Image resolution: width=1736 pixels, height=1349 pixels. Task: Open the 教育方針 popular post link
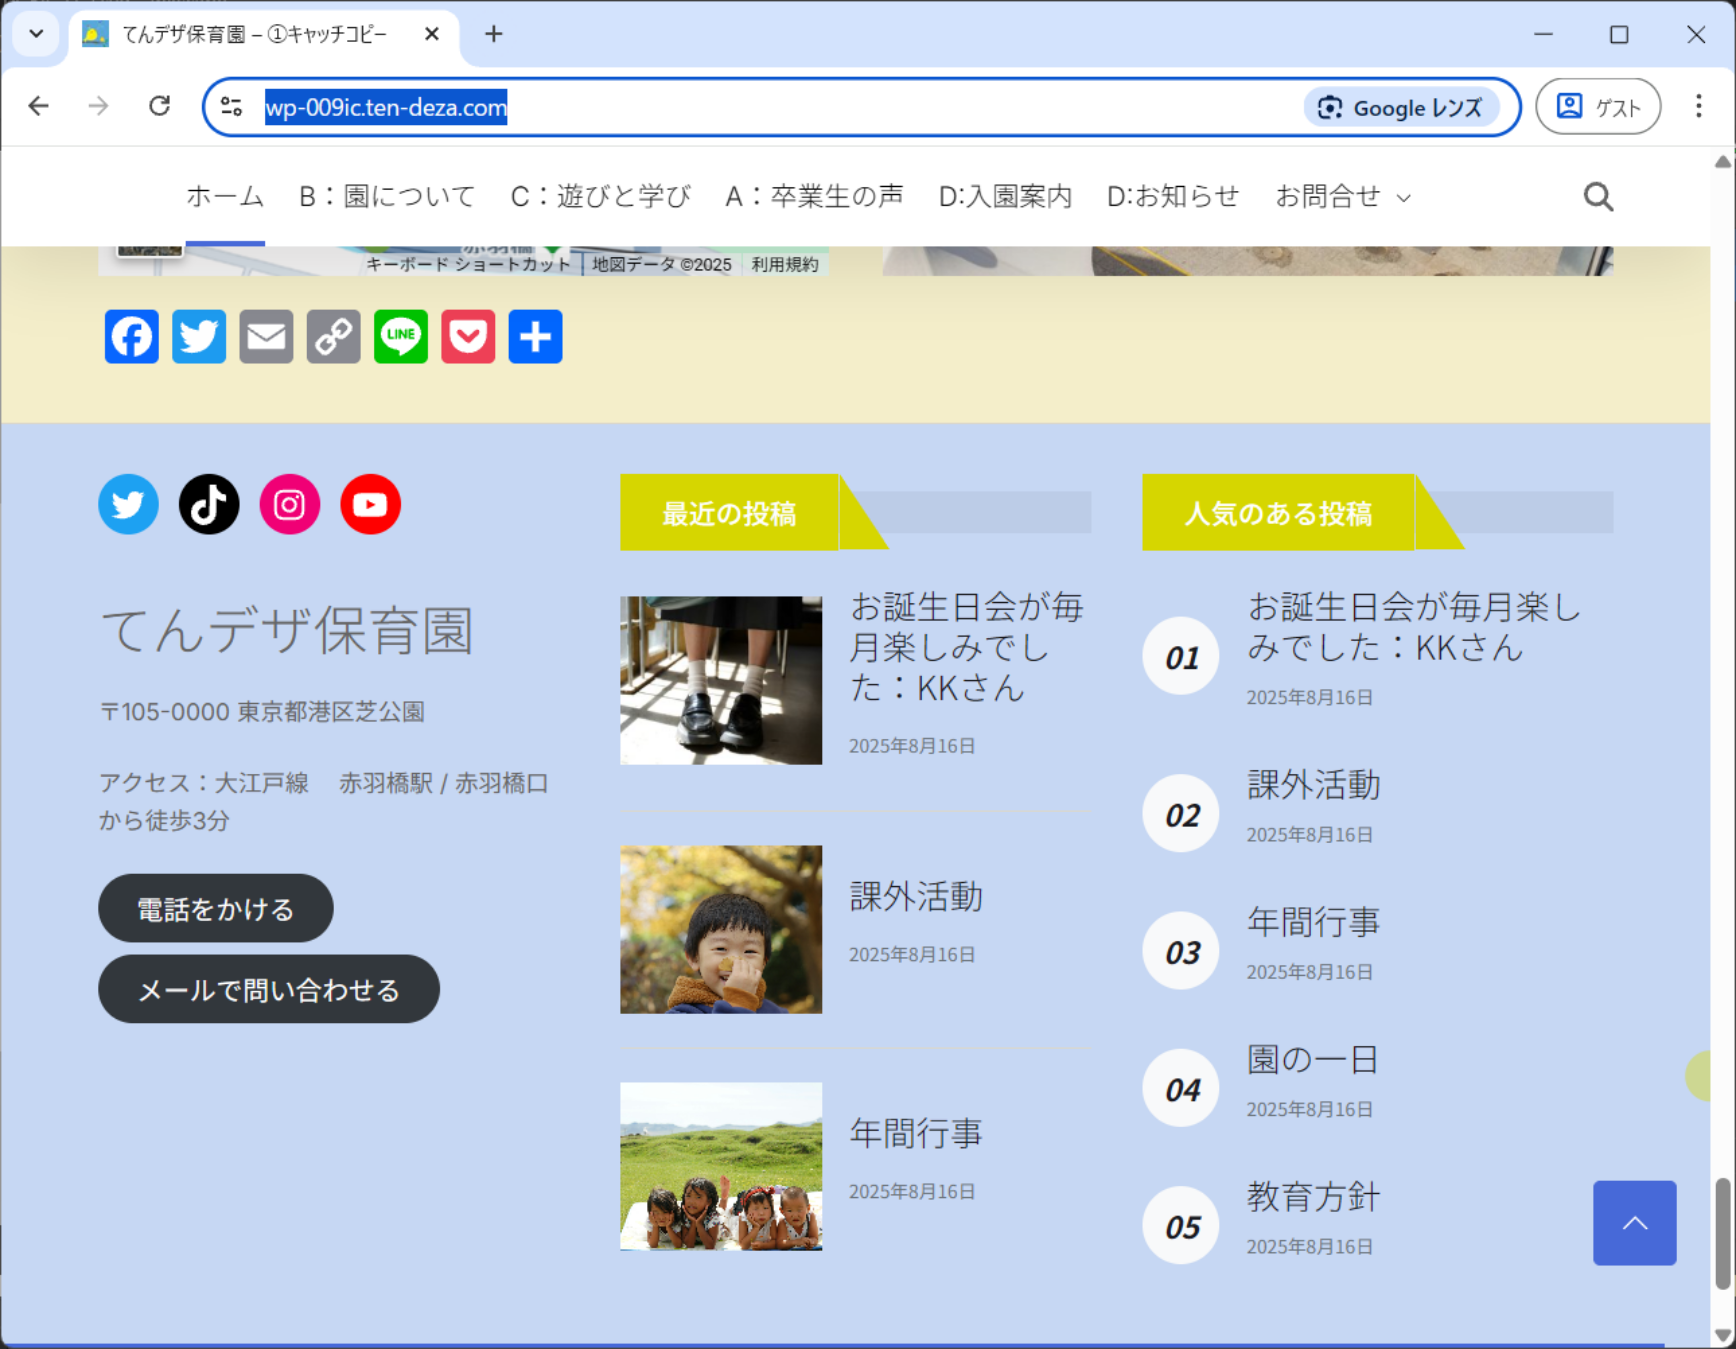tap(1312, 1196)
